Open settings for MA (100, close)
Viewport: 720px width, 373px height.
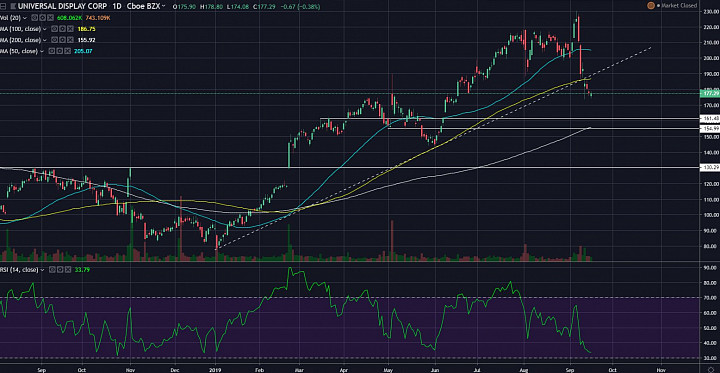click(62, 29)
